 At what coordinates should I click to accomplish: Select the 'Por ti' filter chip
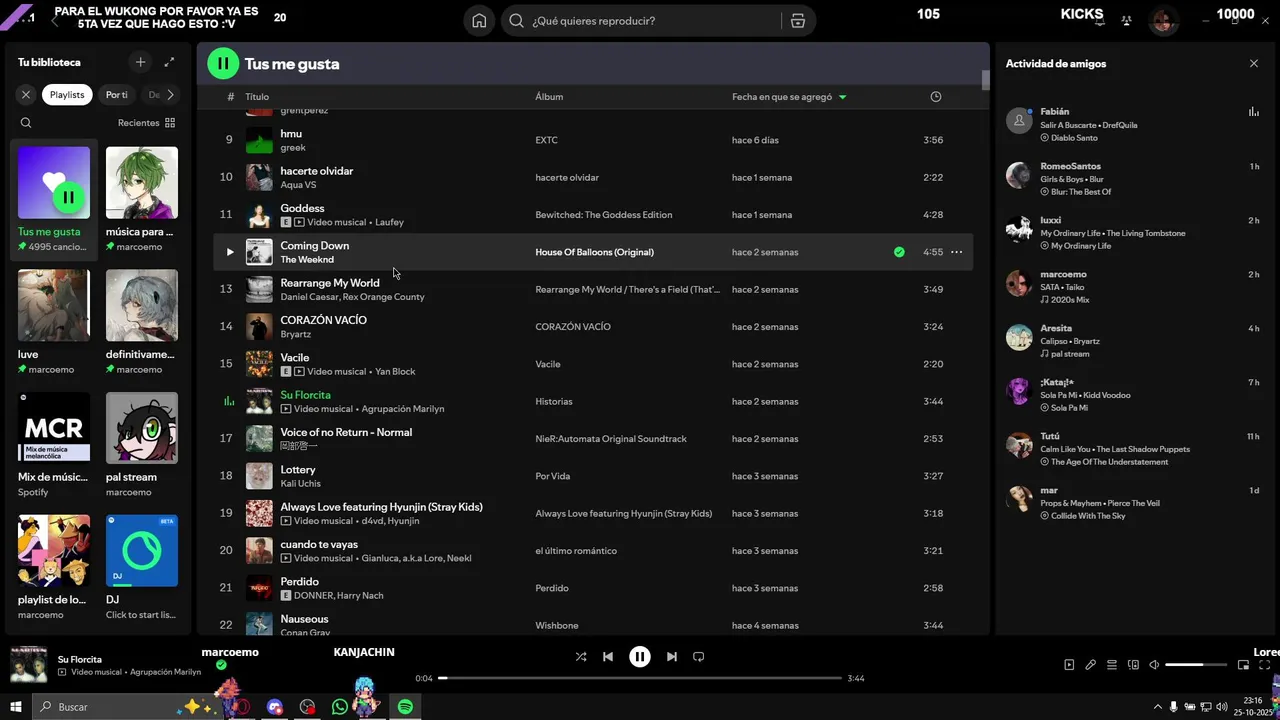pos(117,95)
